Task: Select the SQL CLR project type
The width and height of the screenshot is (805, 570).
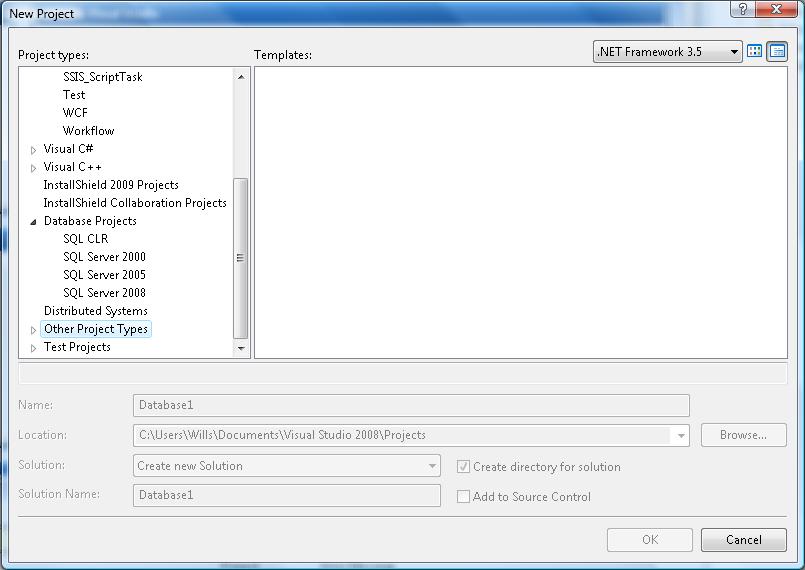Action: pyautogui.click(x=86, y=239)
